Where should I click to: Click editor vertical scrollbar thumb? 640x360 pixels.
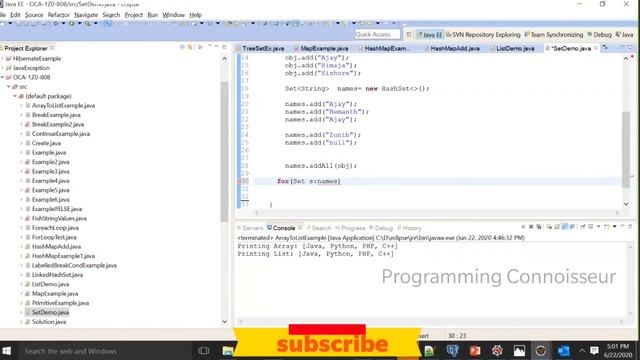tap(626, 149)
